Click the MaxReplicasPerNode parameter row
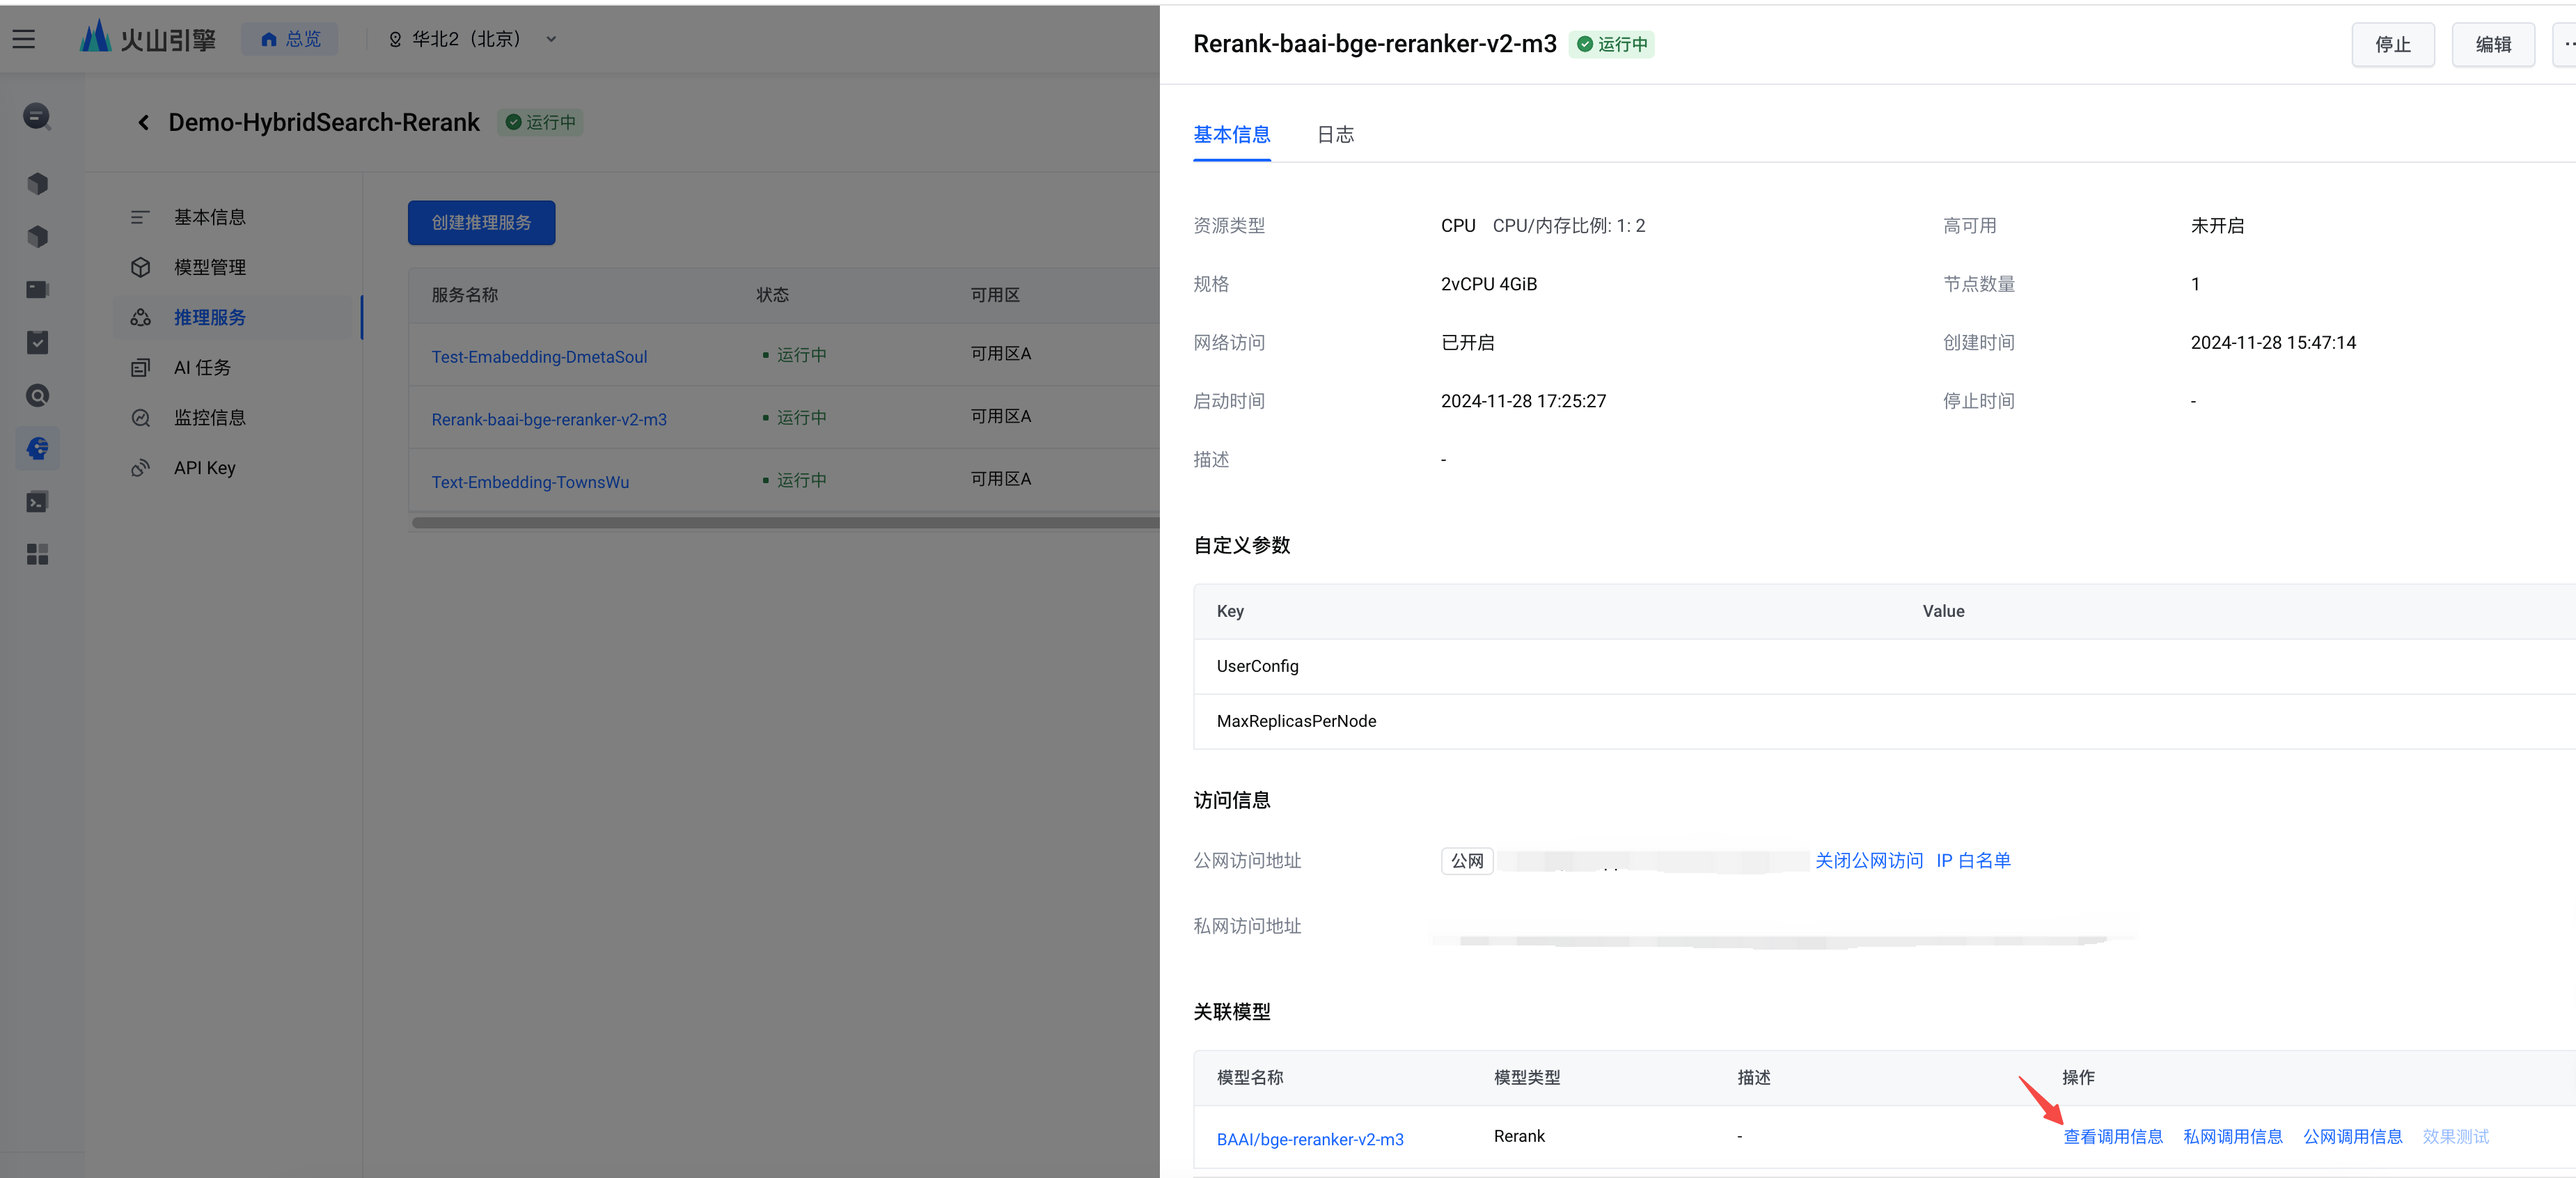This screenshot has height=1178, width=2576. [1884, 721]
